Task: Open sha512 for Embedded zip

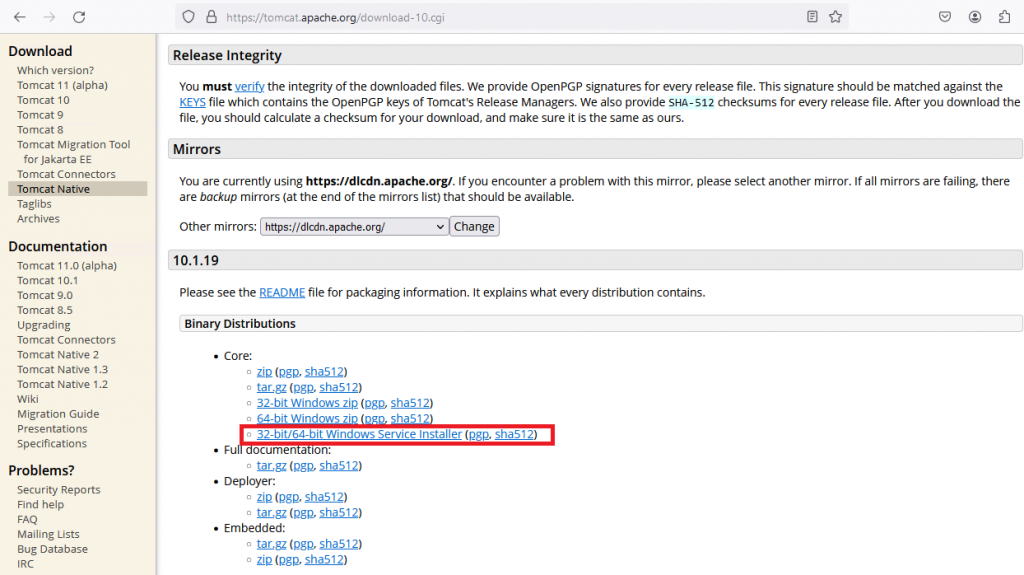Action: tap(324, 560)
